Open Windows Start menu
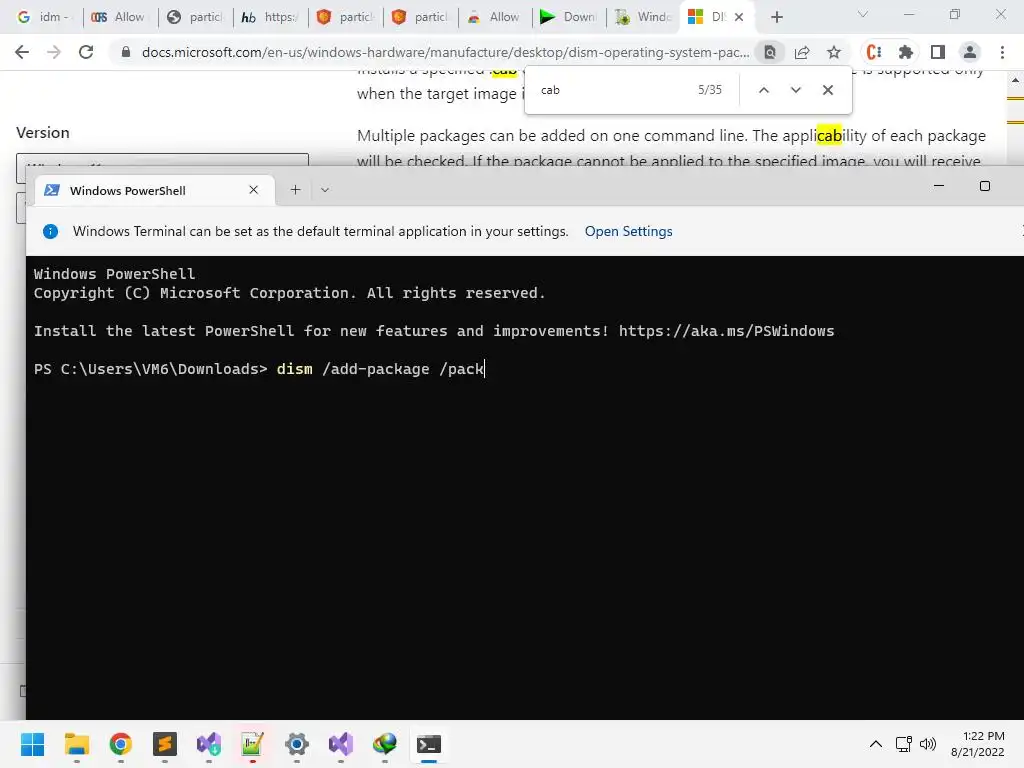The image size is (1024, 768). pyautogui.click(x=32, y=744)
